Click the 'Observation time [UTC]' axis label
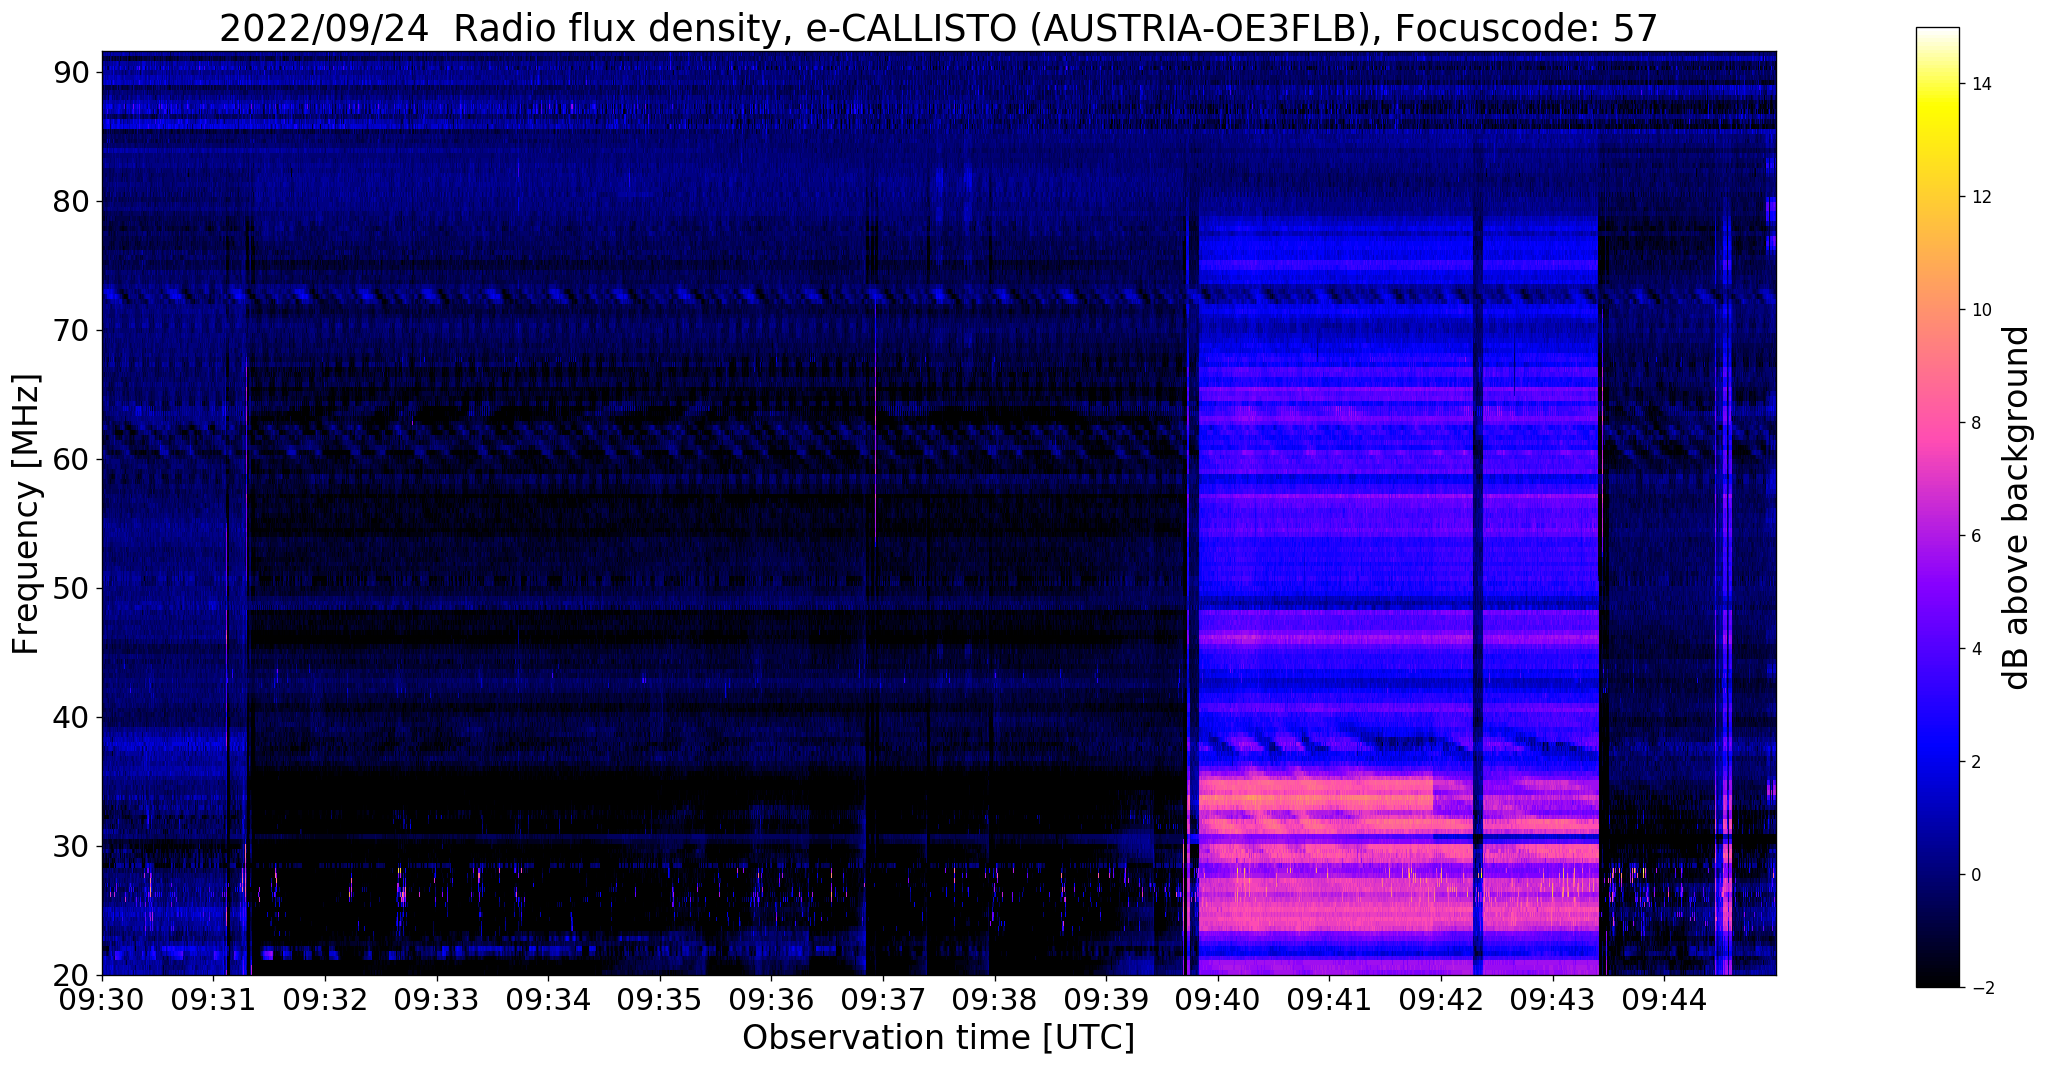 click(x=938, y=1038)
